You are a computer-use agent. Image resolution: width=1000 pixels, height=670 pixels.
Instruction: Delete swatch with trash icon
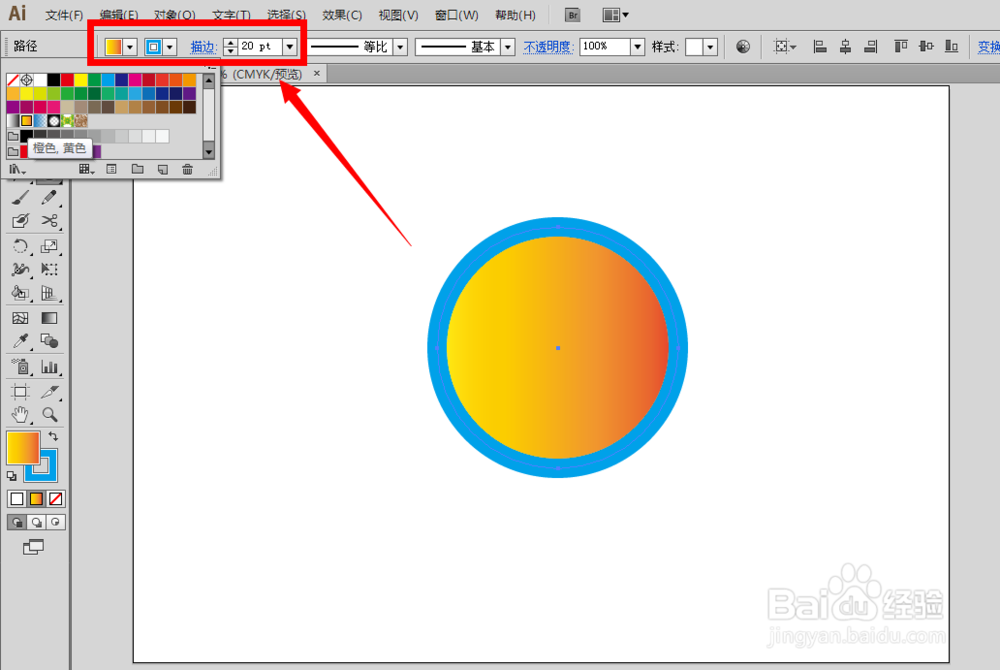coord(187,169)
